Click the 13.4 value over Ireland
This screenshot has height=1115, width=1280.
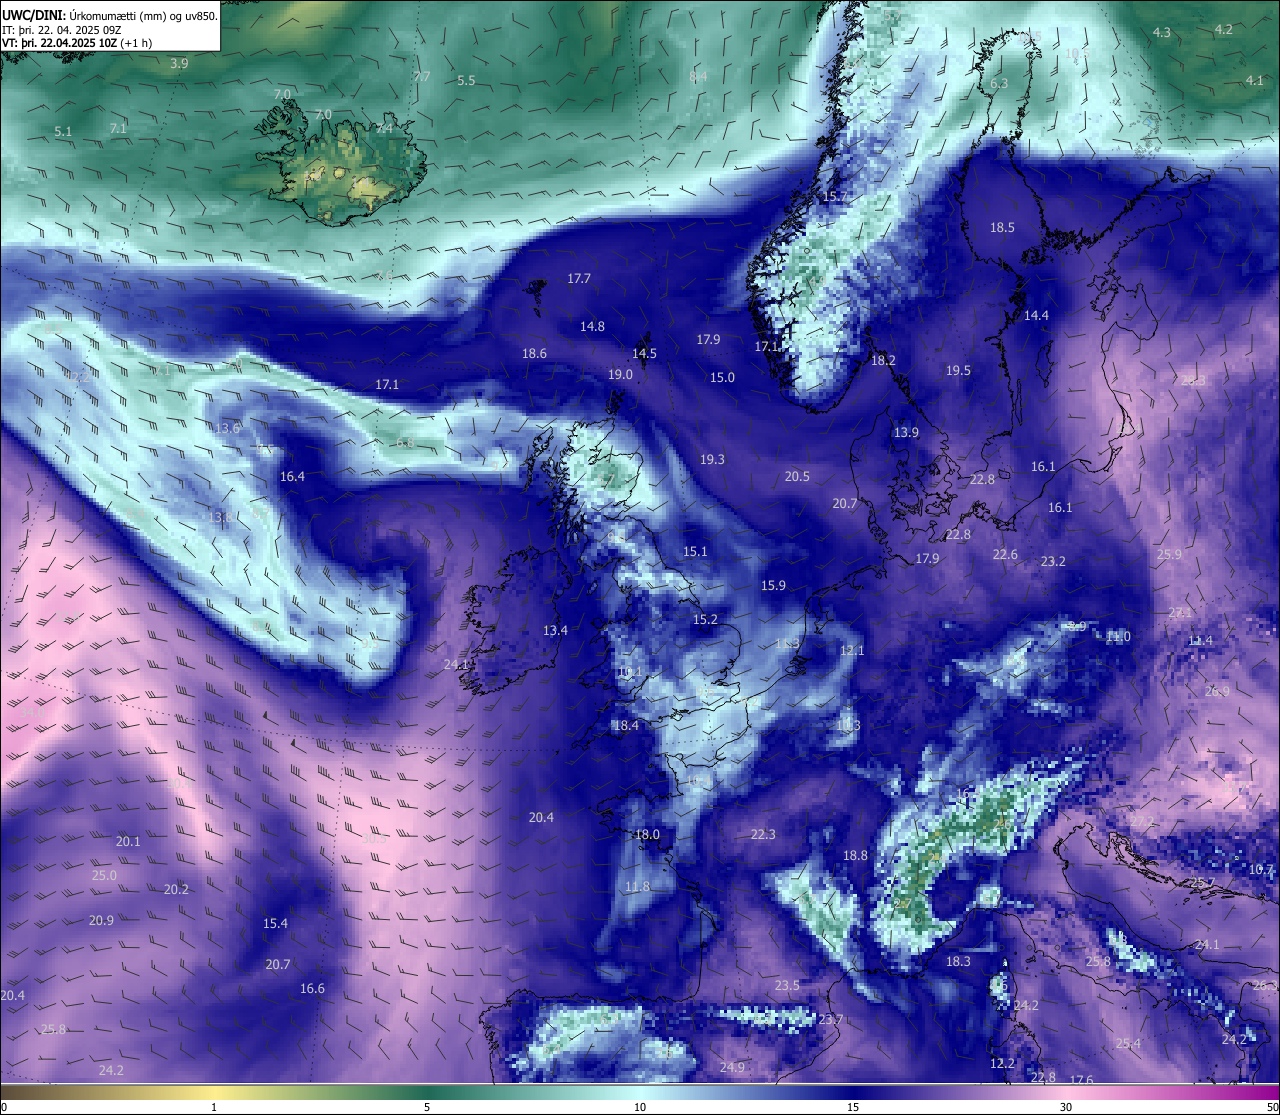click(x=555, y=631)
